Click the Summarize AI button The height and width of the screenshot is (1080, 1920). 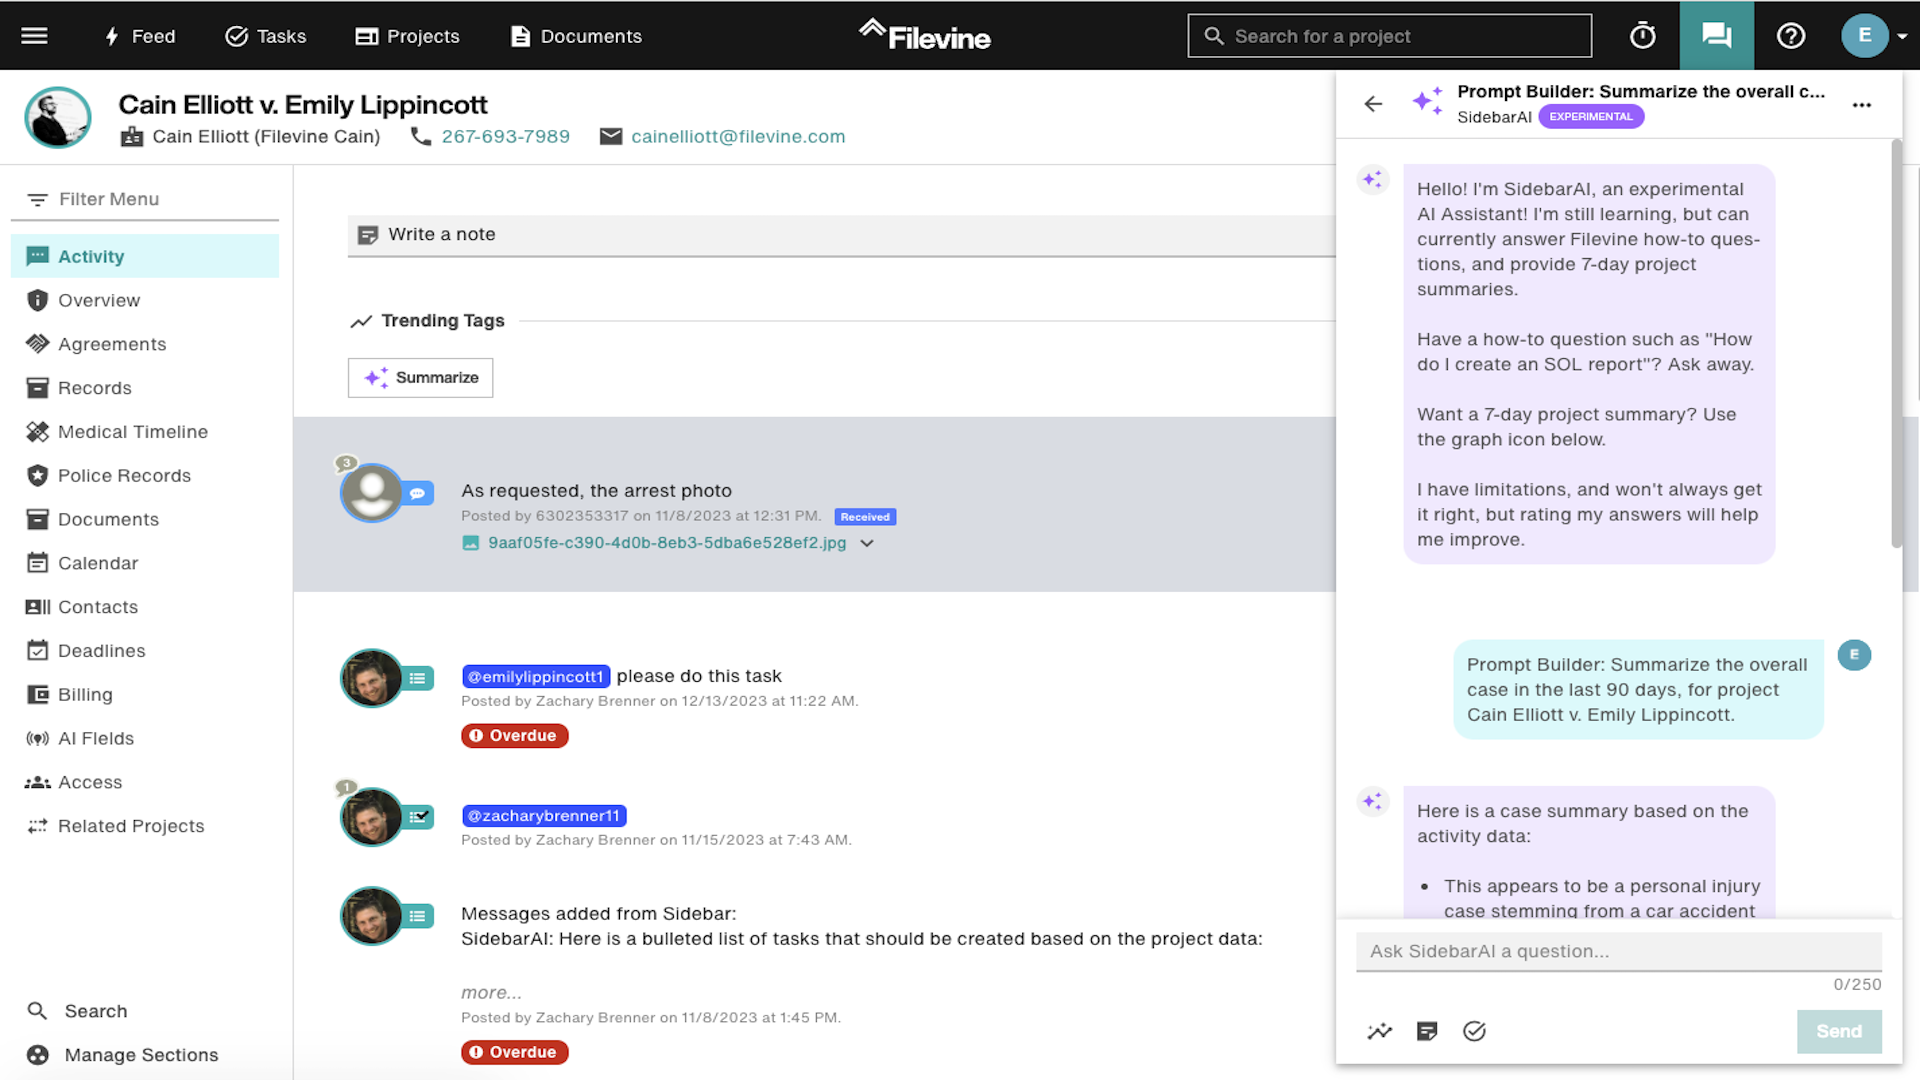pyautogui.click(x=420, y=378)
